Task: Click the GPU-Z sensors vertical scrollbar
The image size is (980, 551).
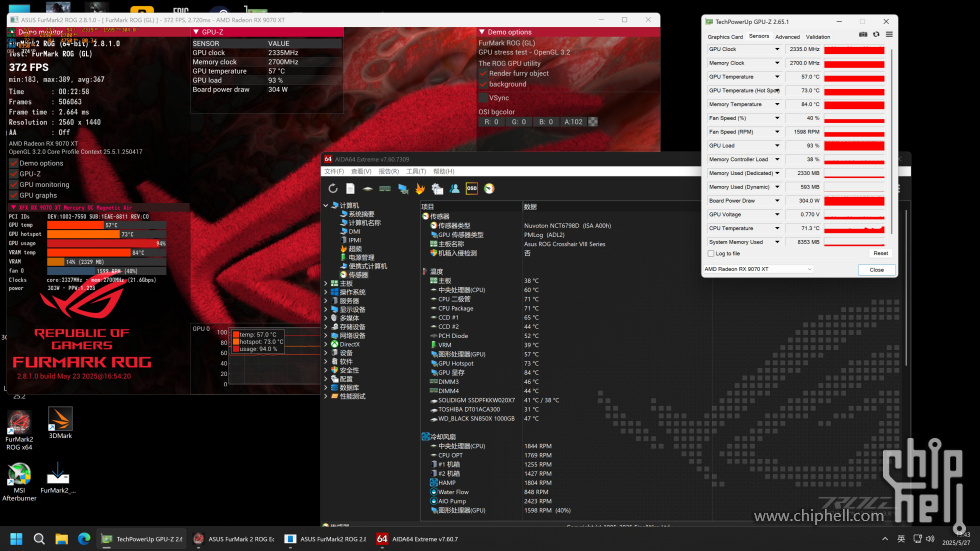Action: click(x=892, y=141)
